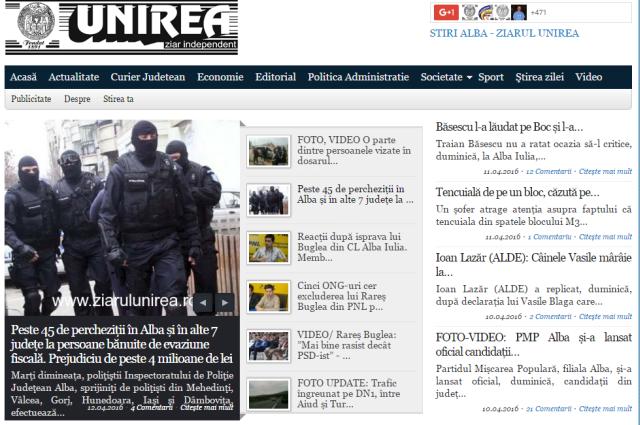The height and width of the screenshot is (425, 640).
Task: Select the Economie menu item
Action: tap(220, 77)
